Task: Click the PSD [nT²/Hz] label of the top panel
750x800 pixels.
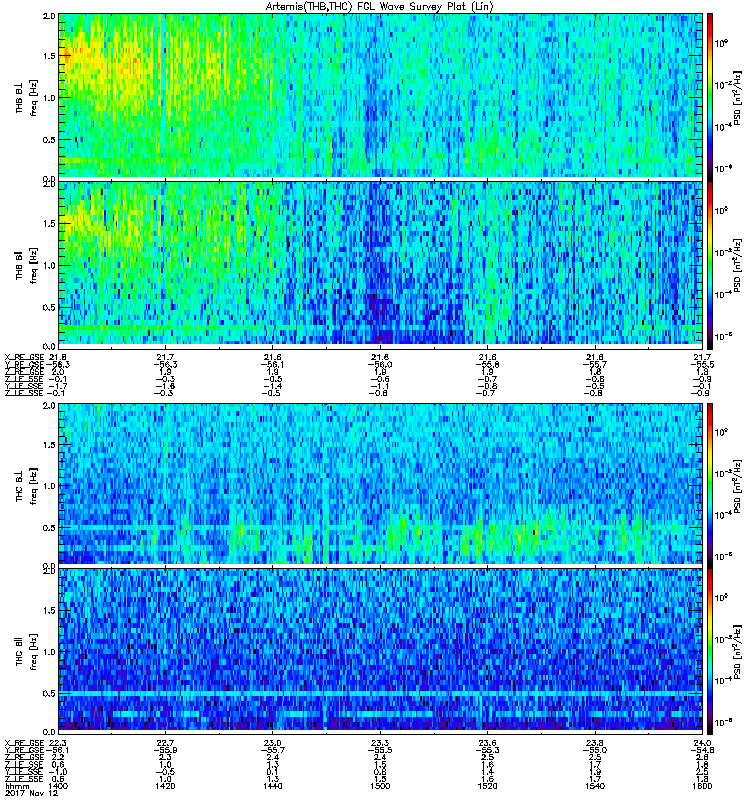Action: tap(738, 97)
